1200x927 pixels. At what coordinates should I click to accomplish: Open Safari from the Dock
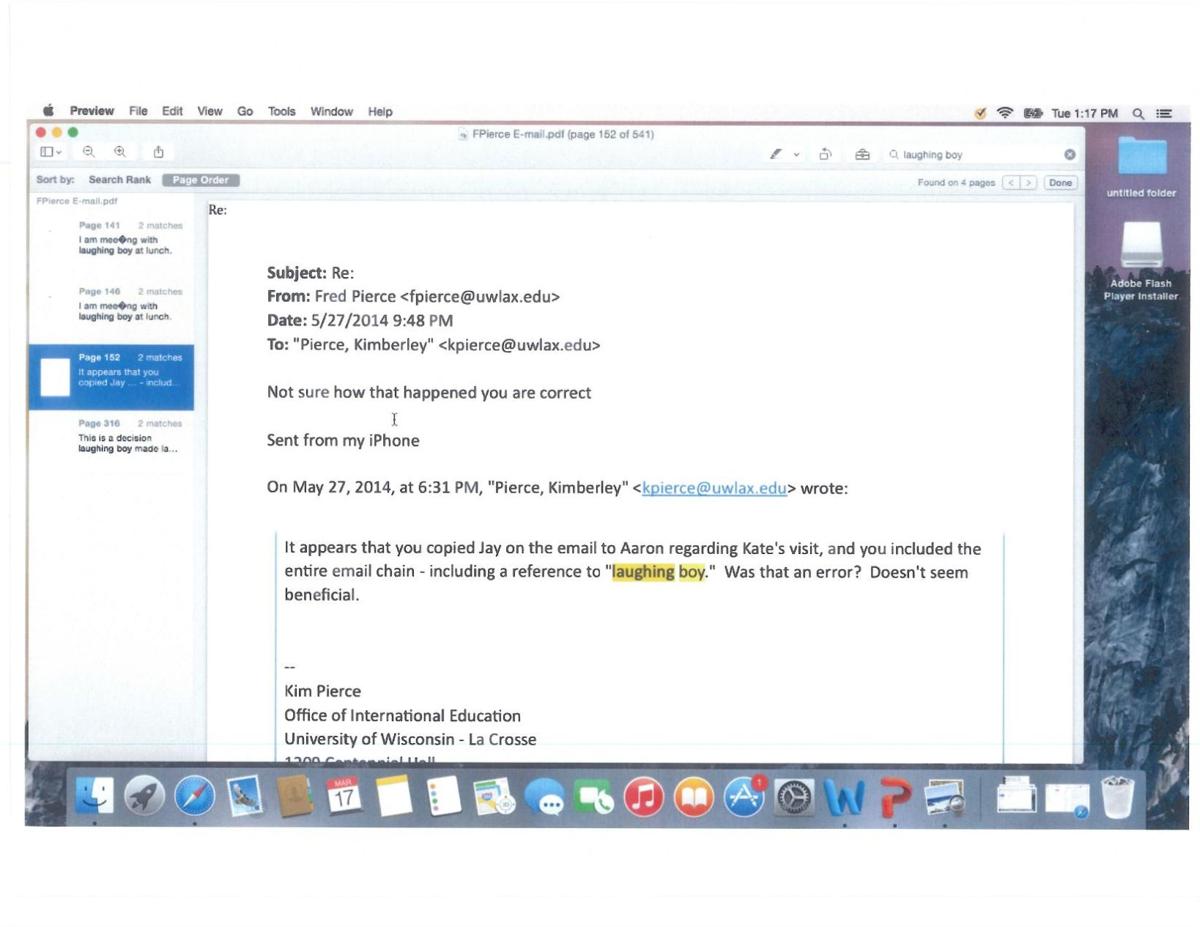point(194,797)
